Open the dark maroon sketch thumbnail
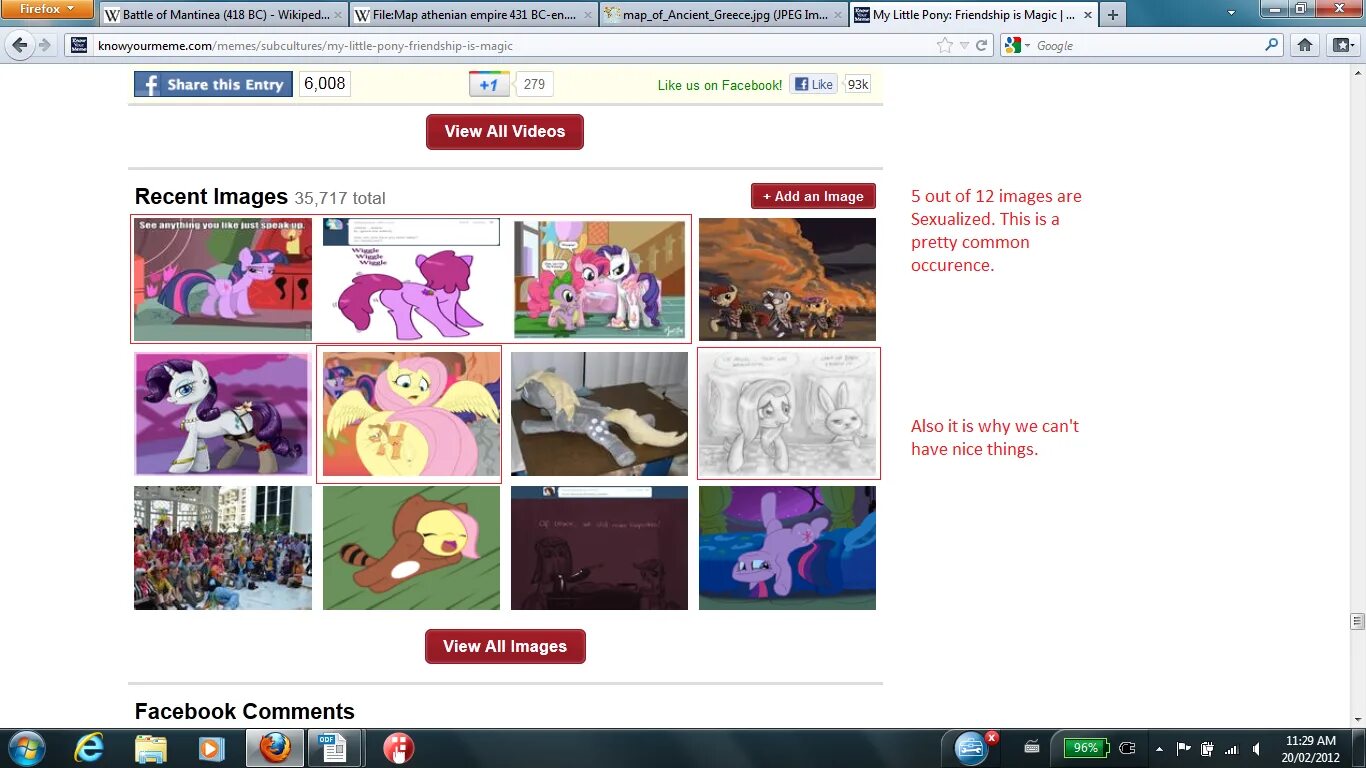The height and width of the screenshot is (768, 1366). (599, 548)
